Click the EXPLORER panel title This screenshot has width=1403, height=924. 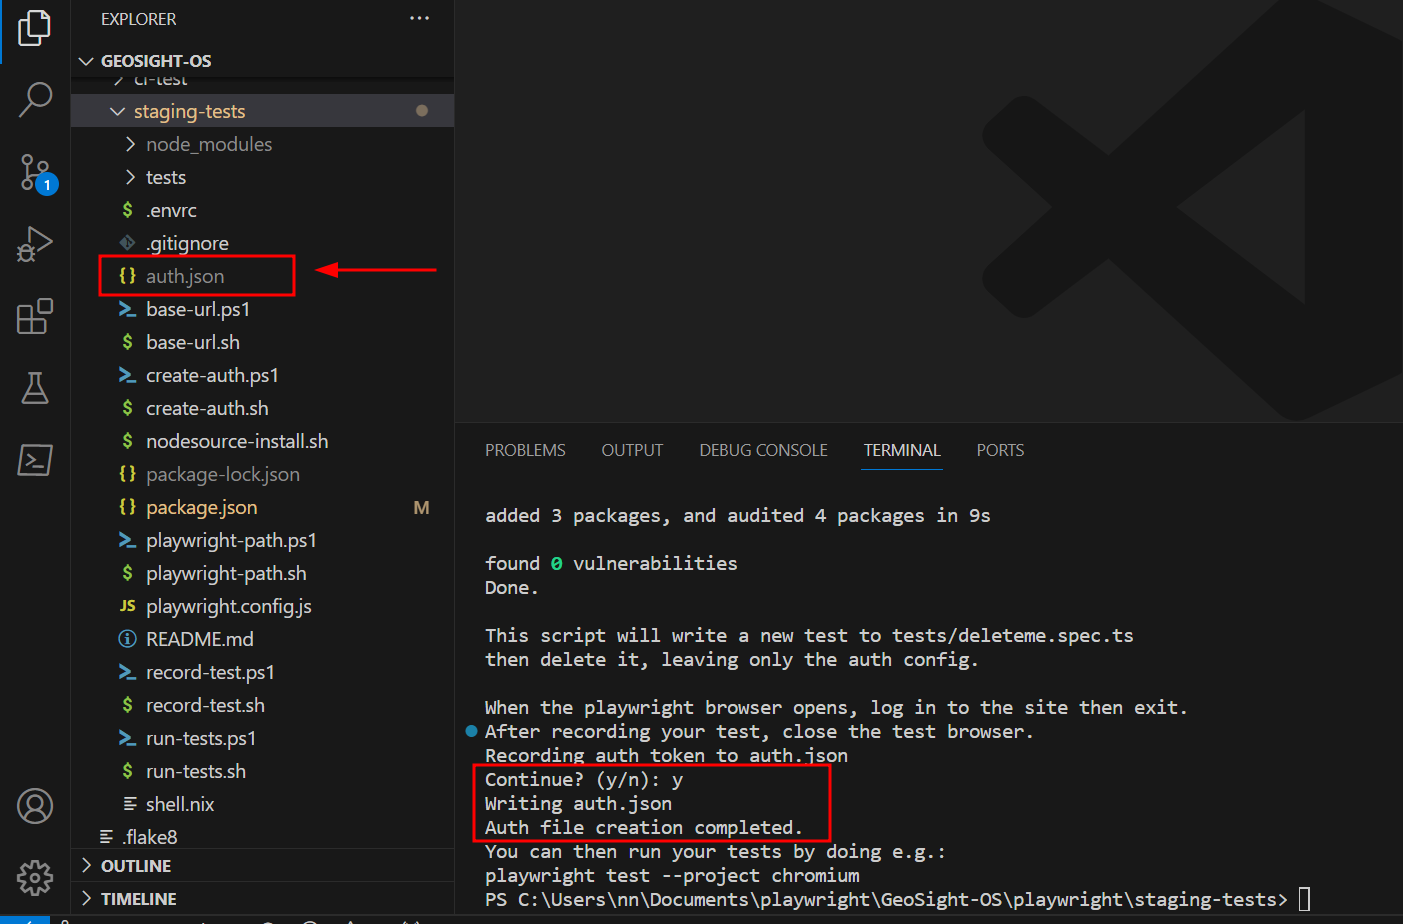pos(138,19)
